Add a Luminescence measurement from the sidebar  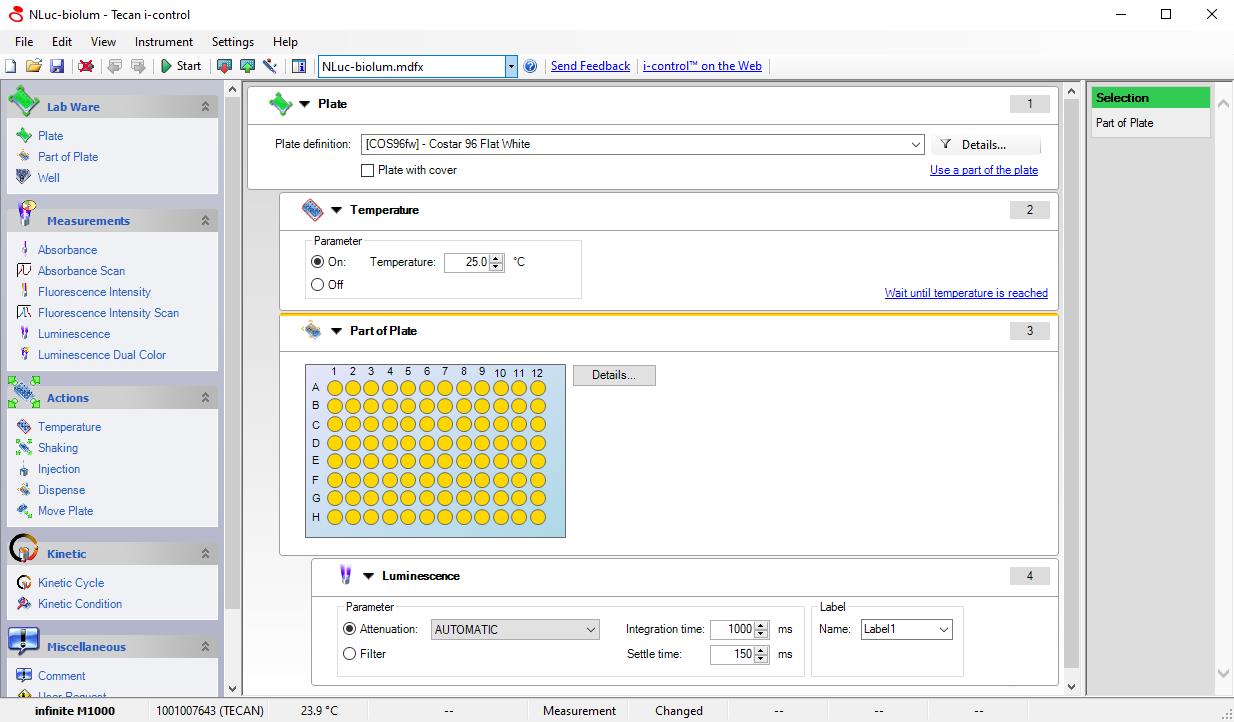pos(74,334)
